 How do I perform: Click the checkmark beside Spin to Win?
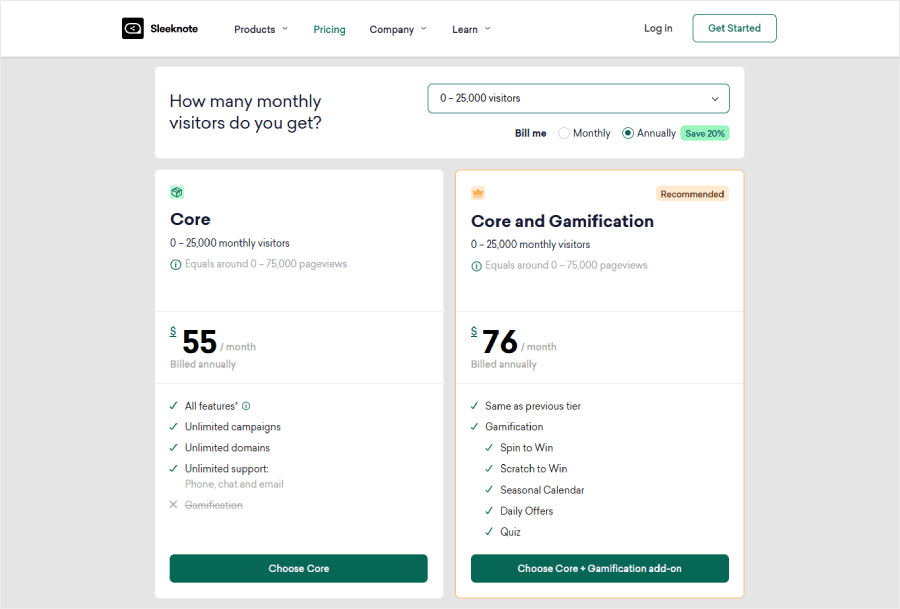pyautogui.click(x=489, y=447)
